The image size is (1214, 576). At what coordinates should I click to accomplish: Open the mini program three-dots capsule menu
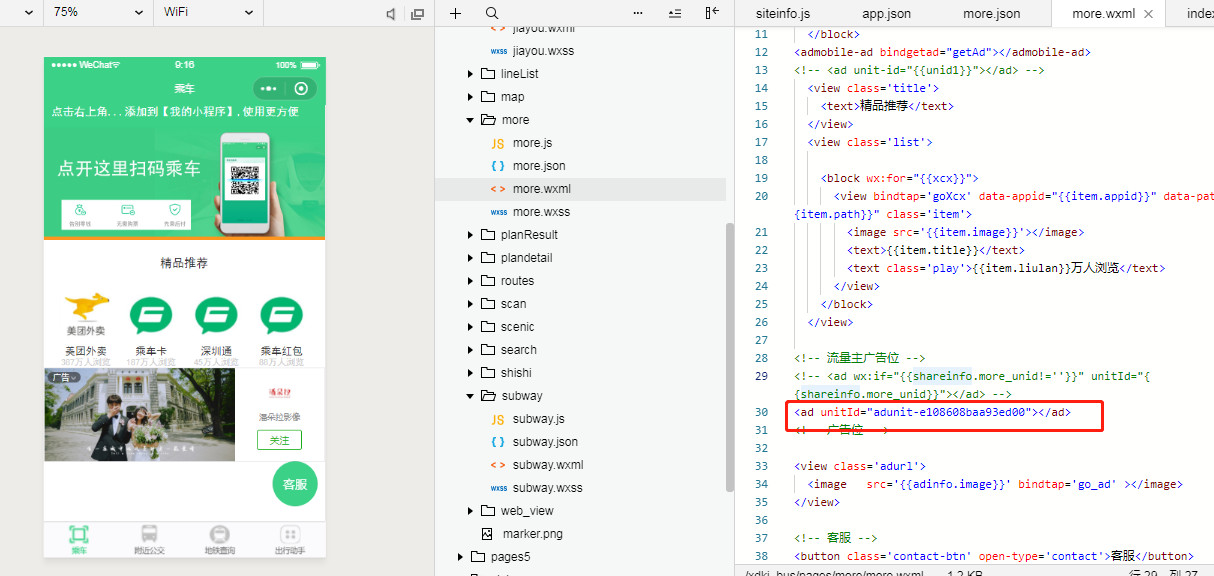267,88
